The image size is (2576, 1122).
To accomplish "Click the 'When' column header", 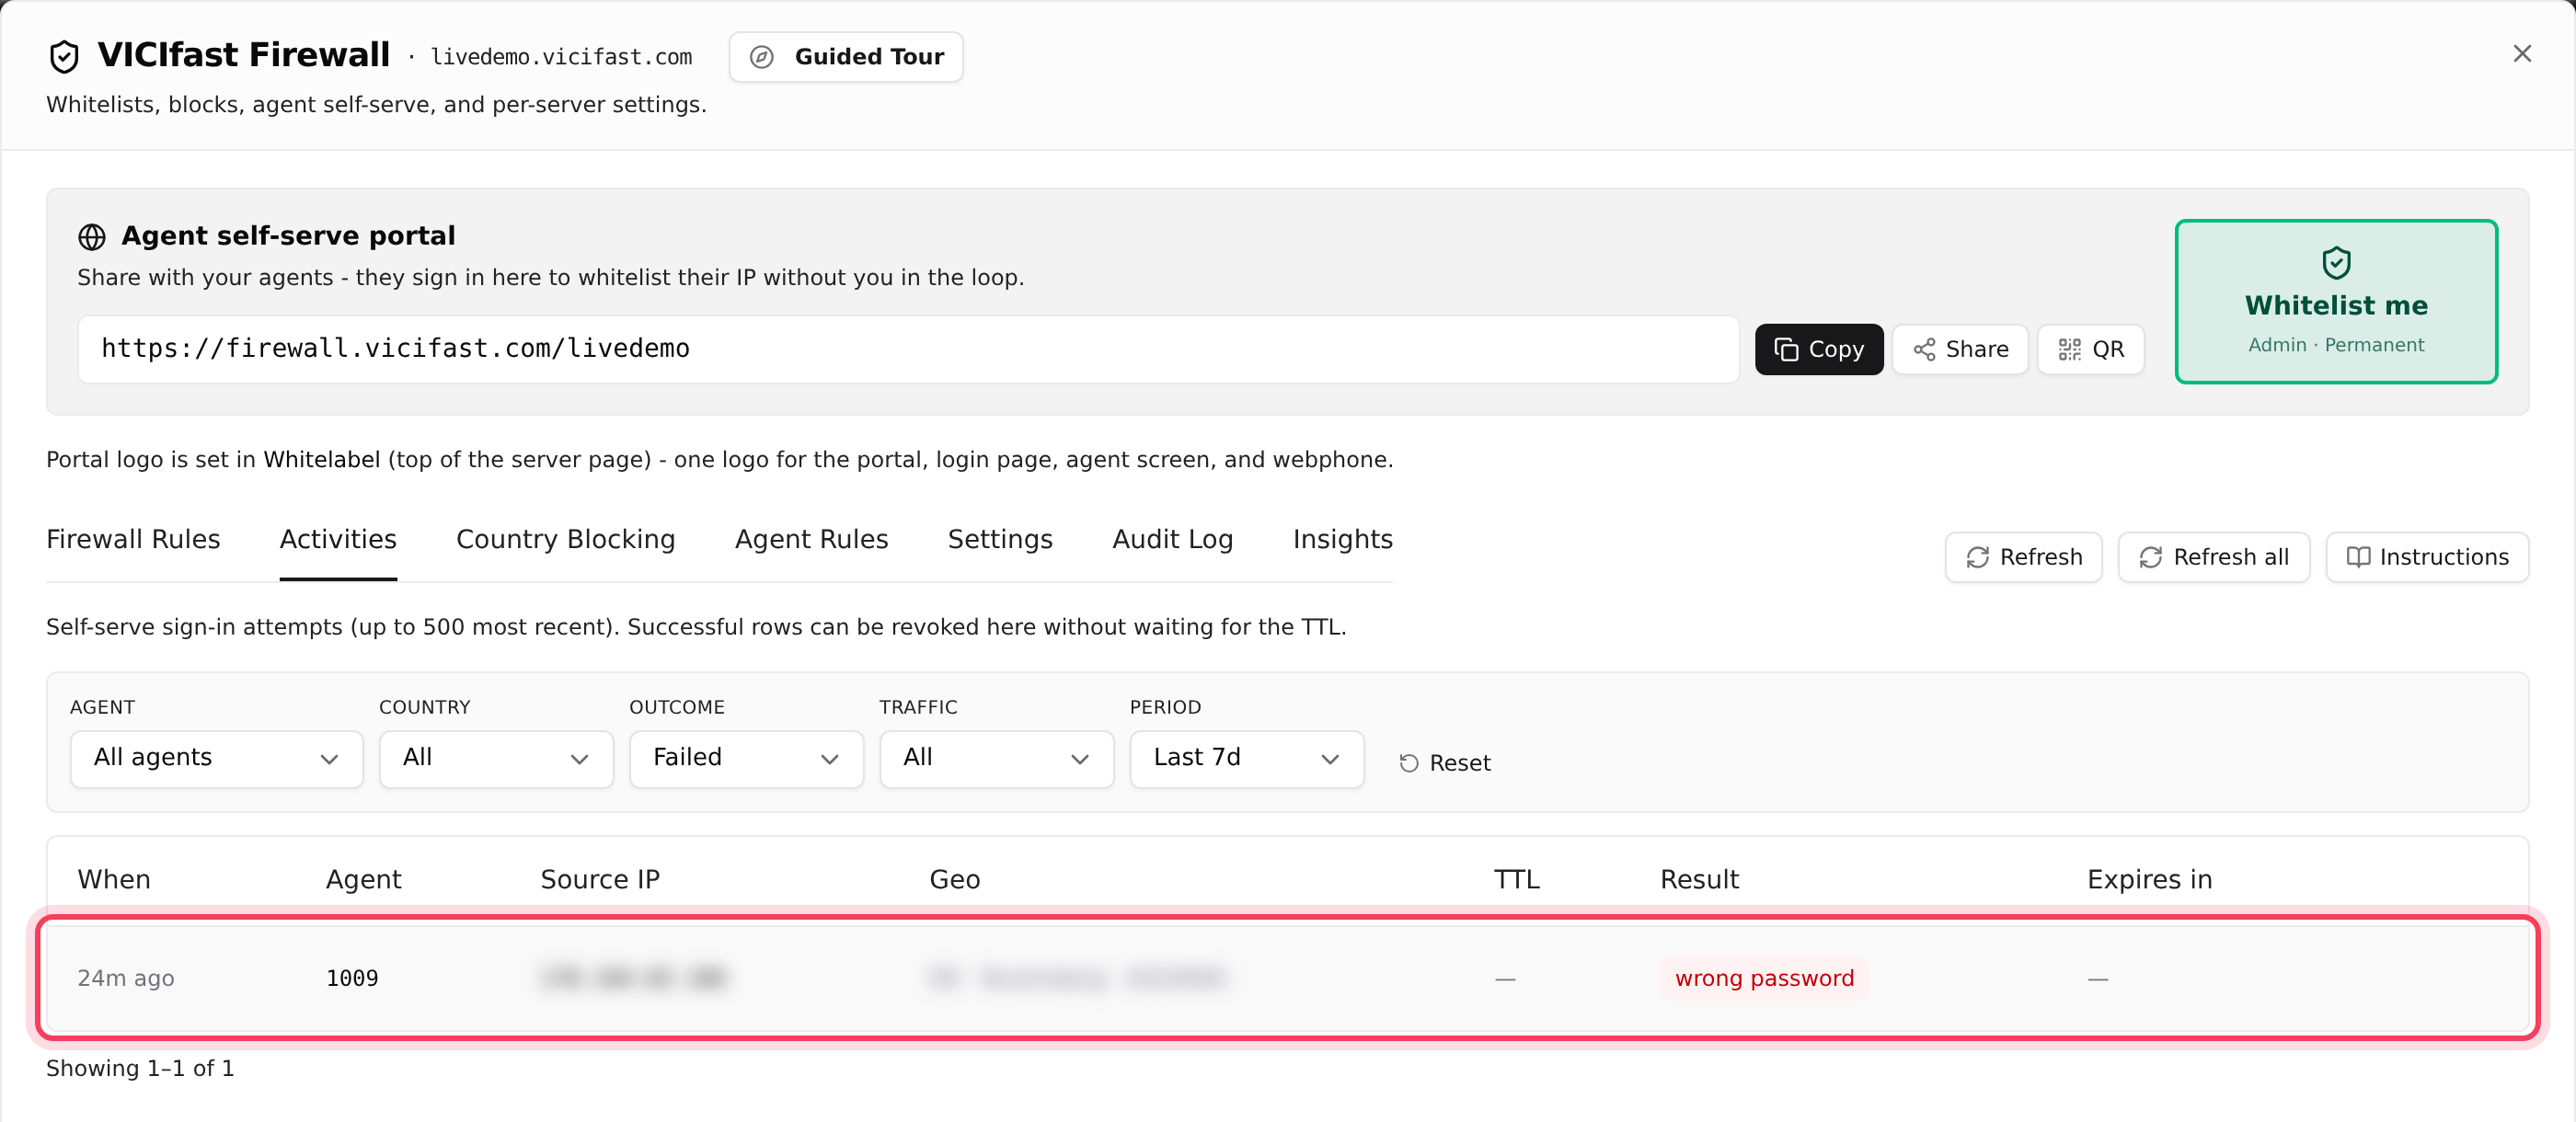I will (114, 880).
